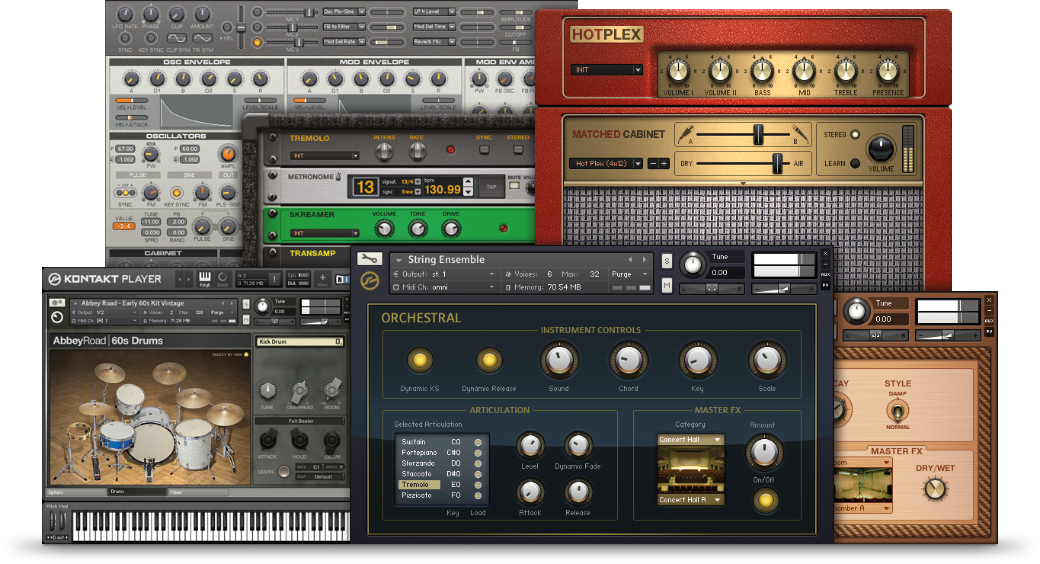Select the Staccato articulation entry

click(x=418, y=474)
